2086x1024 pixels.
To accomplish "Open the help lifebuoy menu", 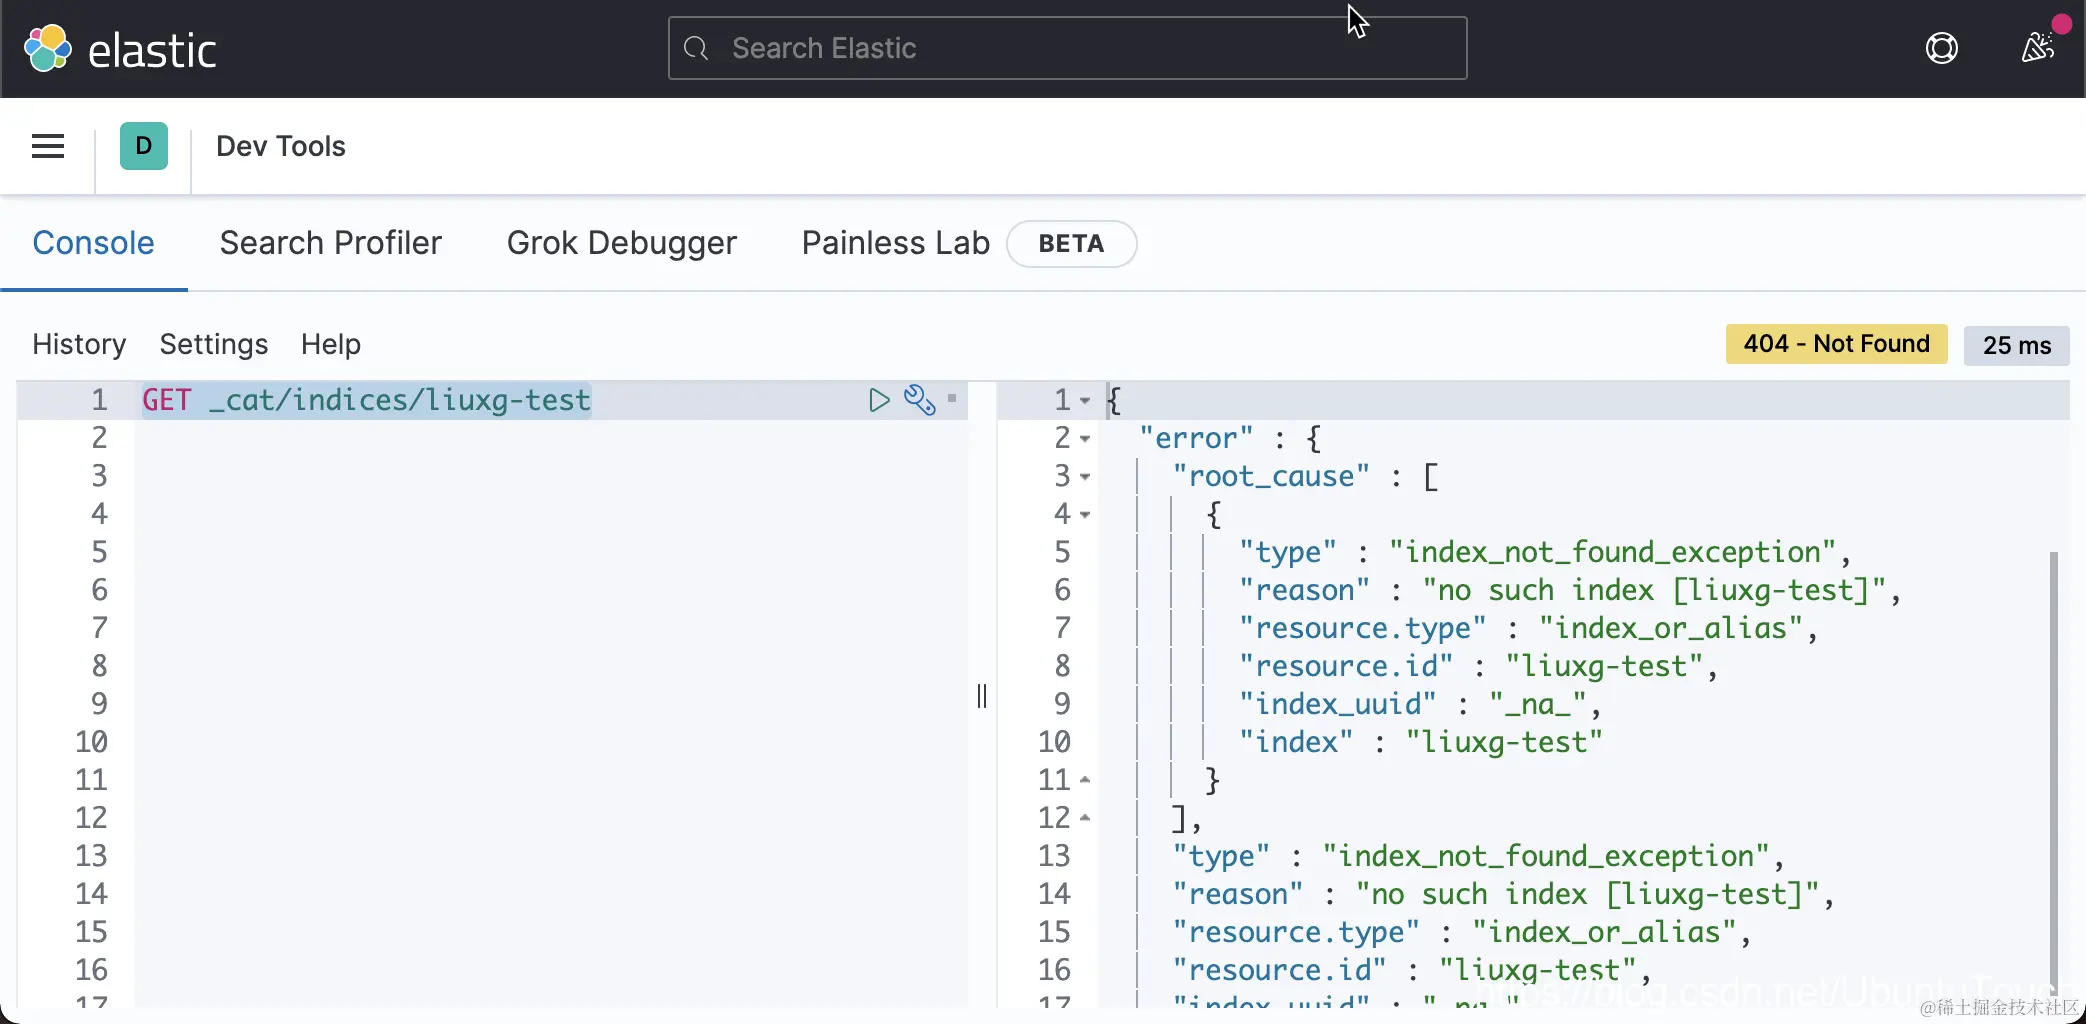I will coord(1941,48).
